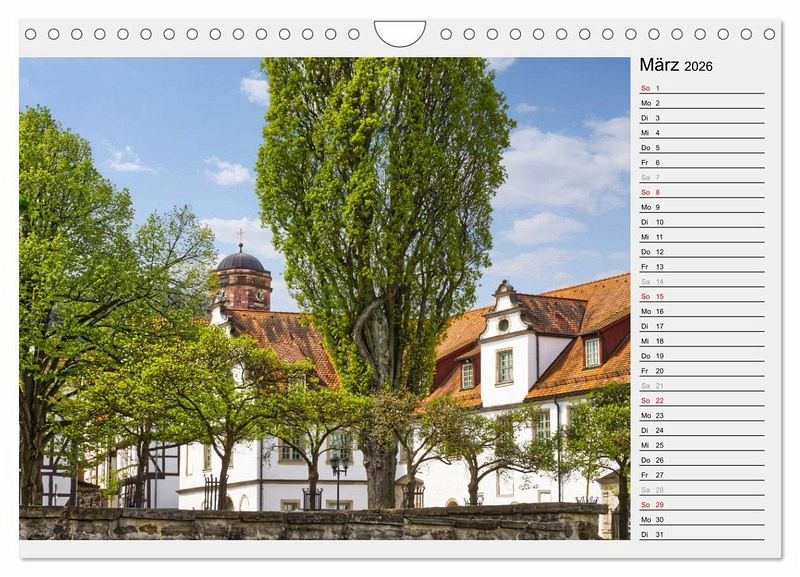Select Sunday 8 in the date list

tap(701, 192)
